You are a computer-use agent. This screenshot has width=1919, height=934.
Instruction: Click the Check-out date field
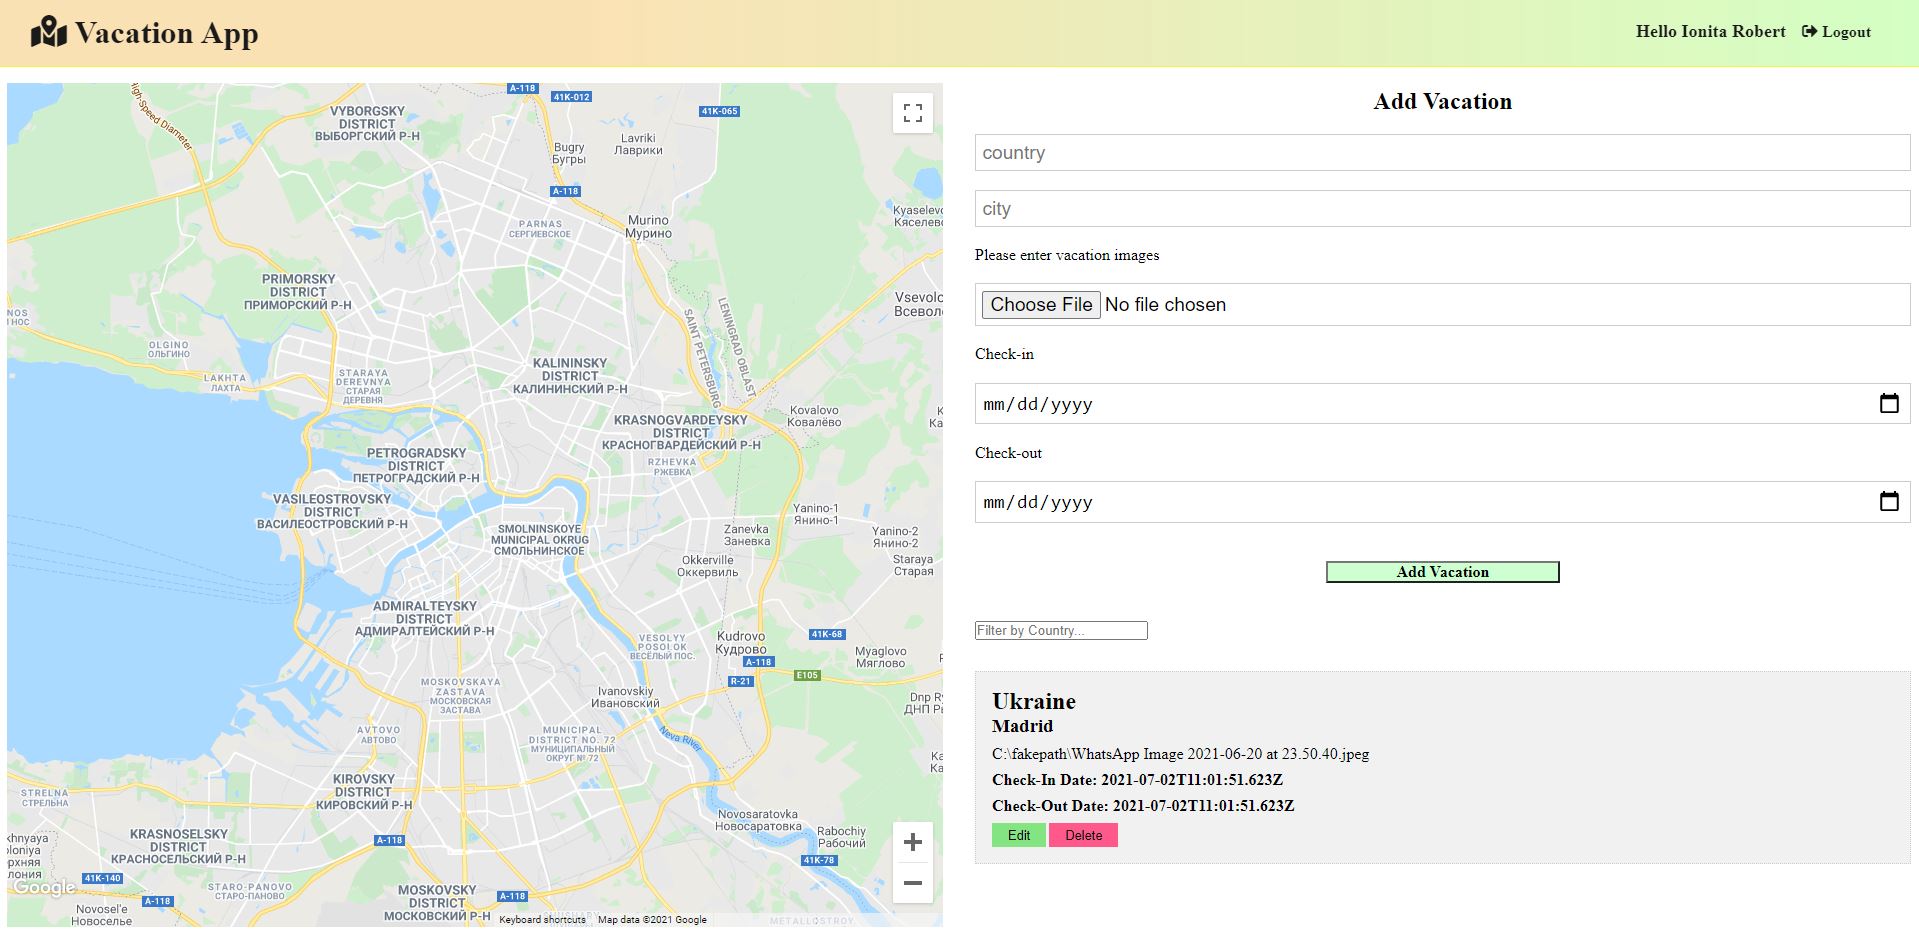tap(1442, 502)
